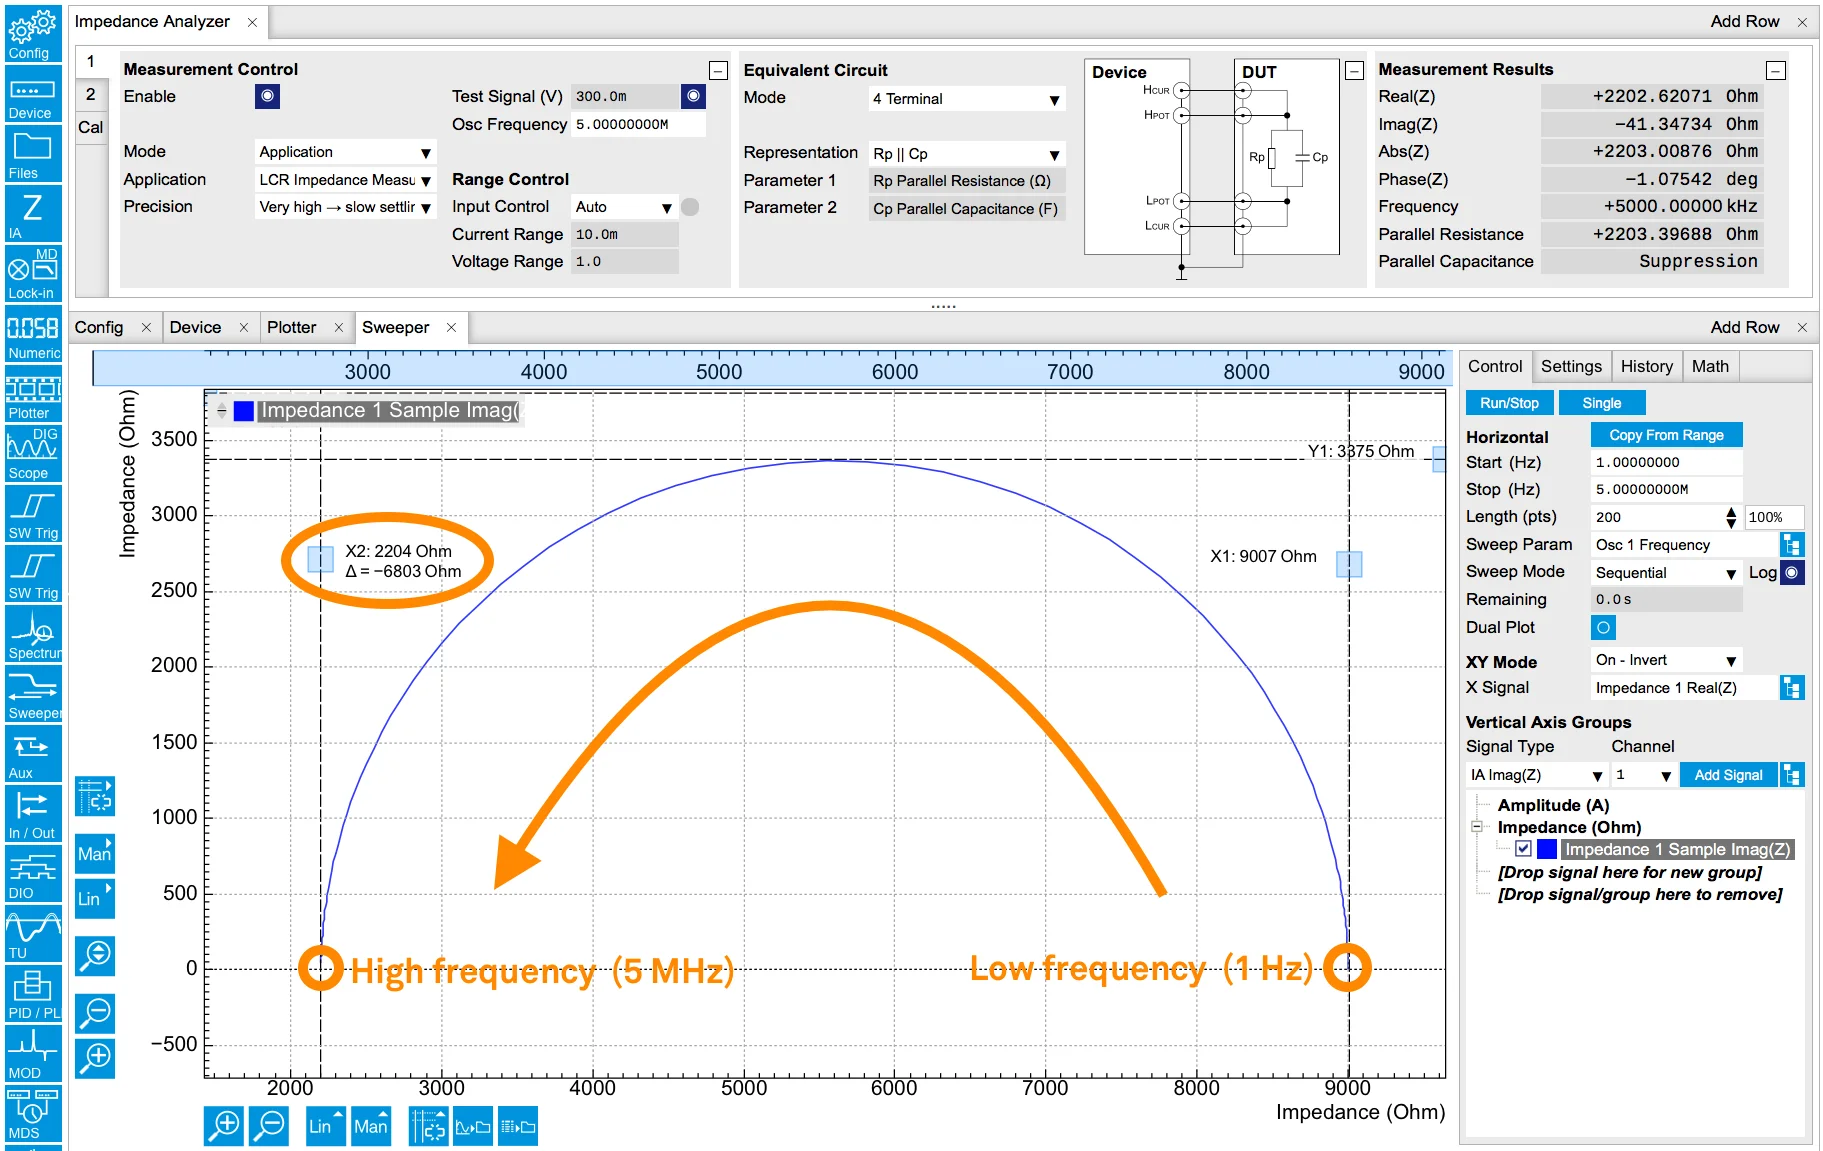
Task: Click the vertical auto-scale magnifier icon
Action: 95,956
